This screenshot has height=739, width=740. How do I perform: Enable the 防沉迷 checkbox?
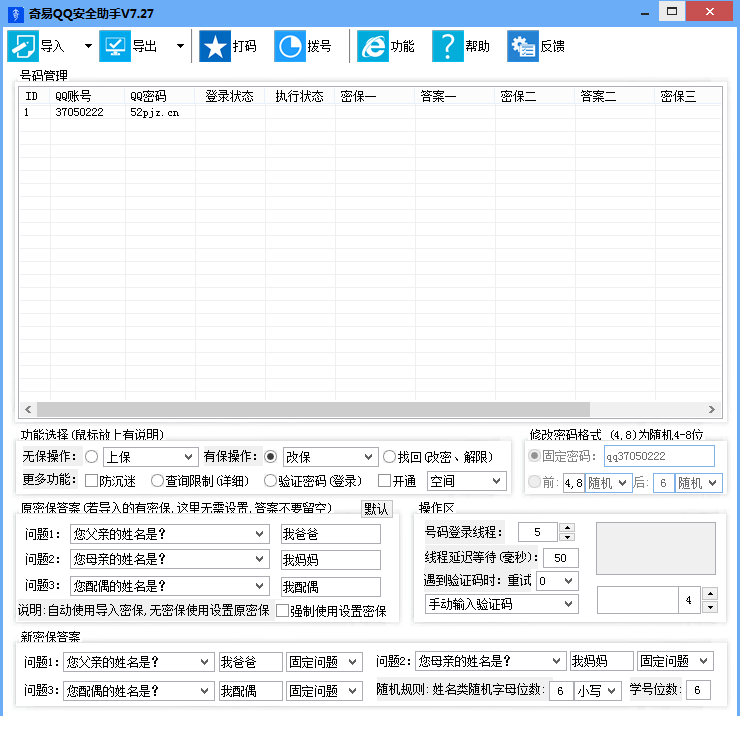point(92,481)
